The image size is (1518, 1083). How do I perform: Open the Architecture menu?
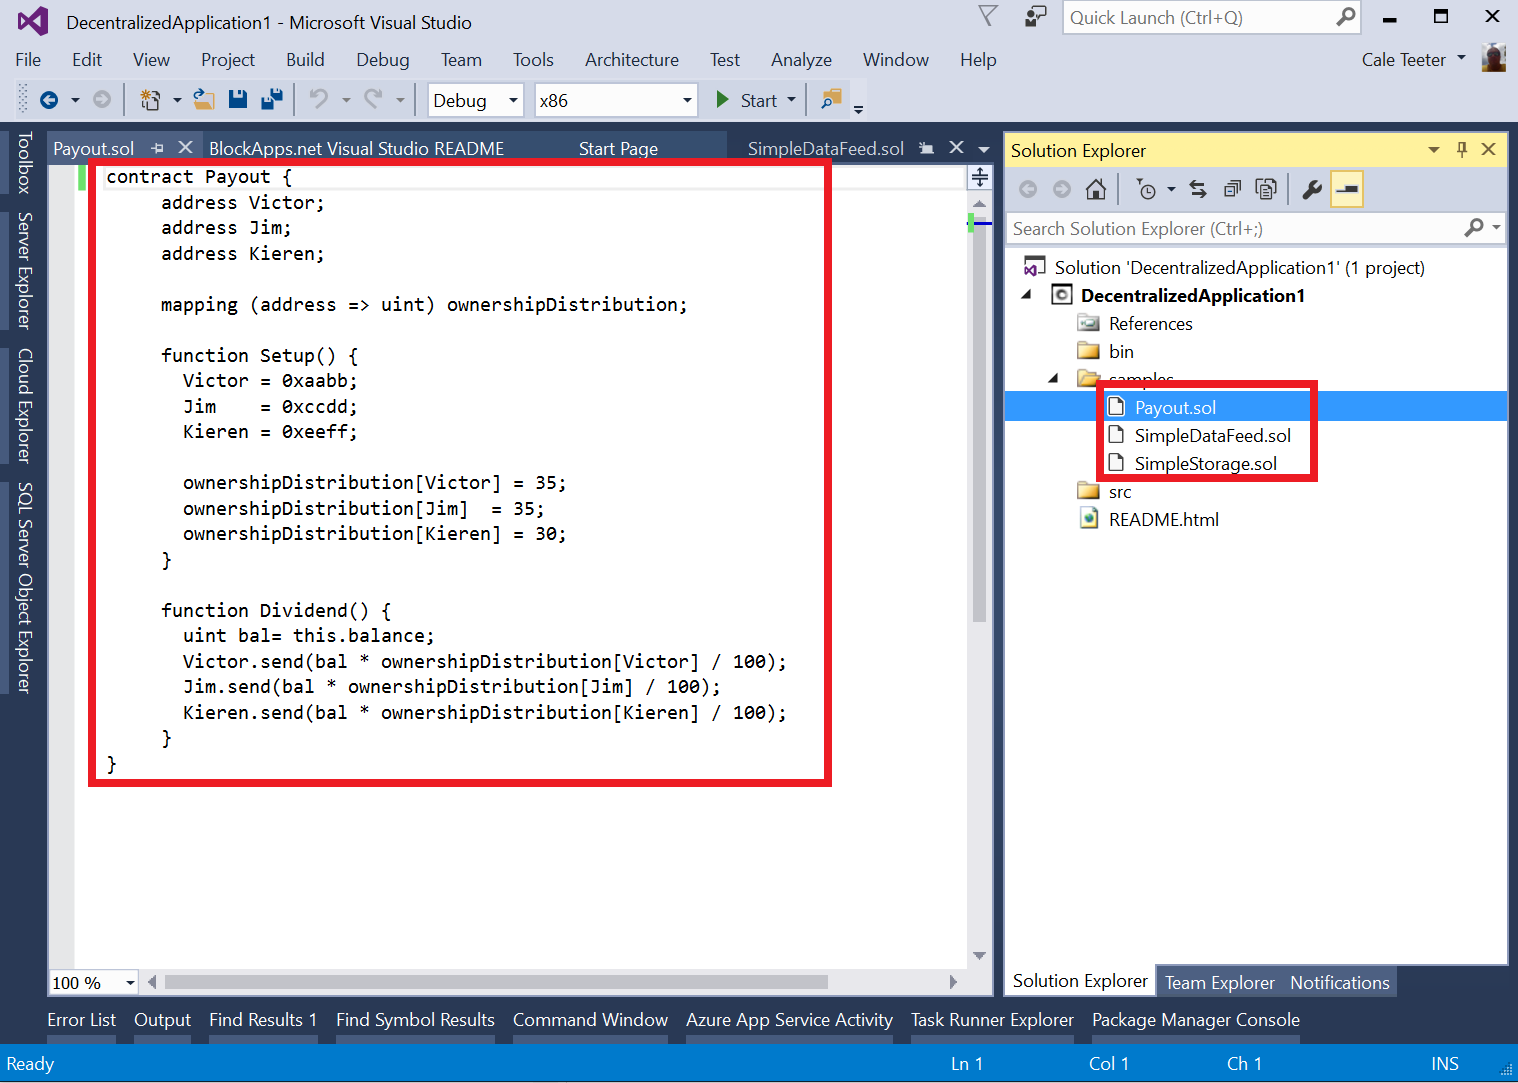[632, 60]
